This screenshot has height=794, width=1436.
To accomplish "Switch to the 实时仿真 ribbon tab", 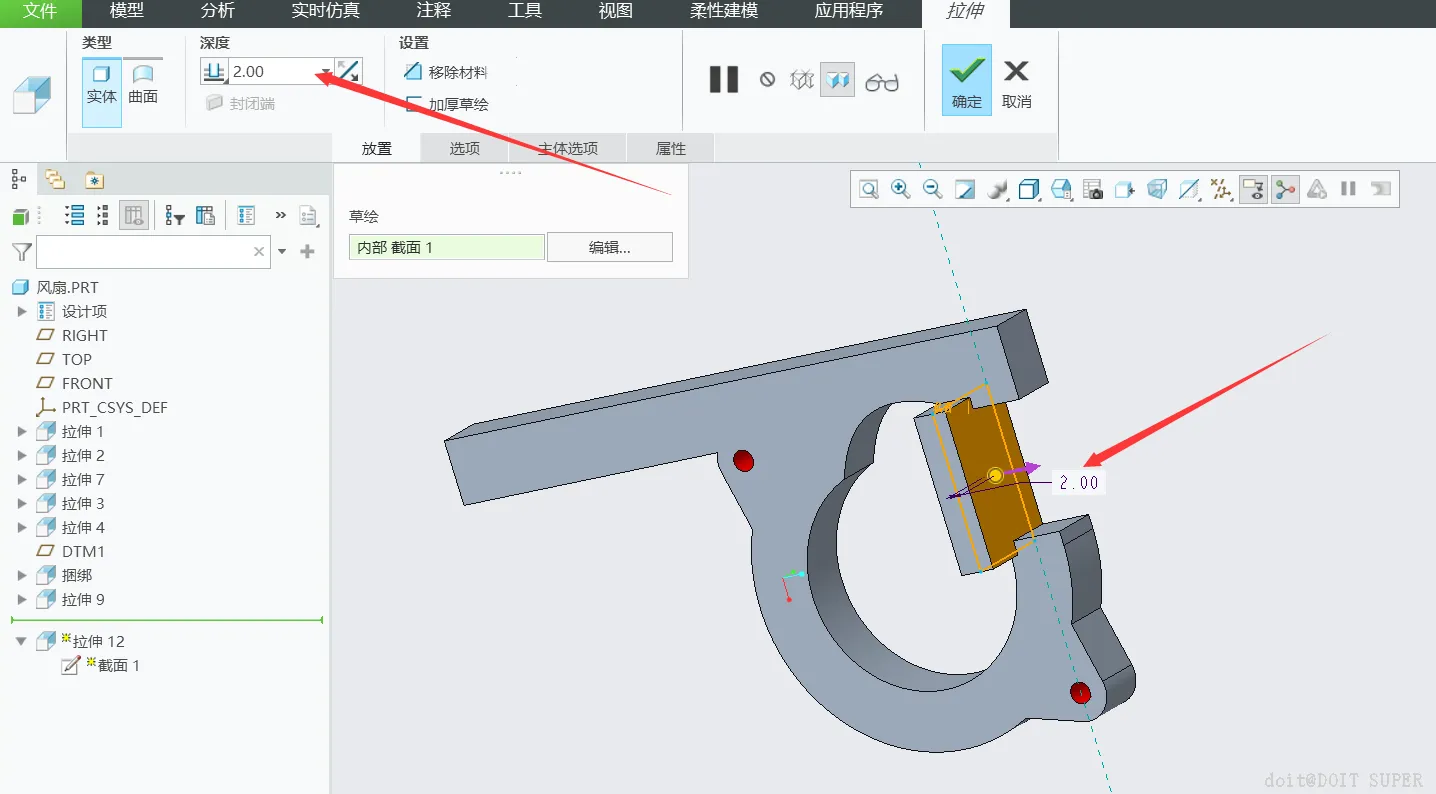I will click(x=326, y=12).
